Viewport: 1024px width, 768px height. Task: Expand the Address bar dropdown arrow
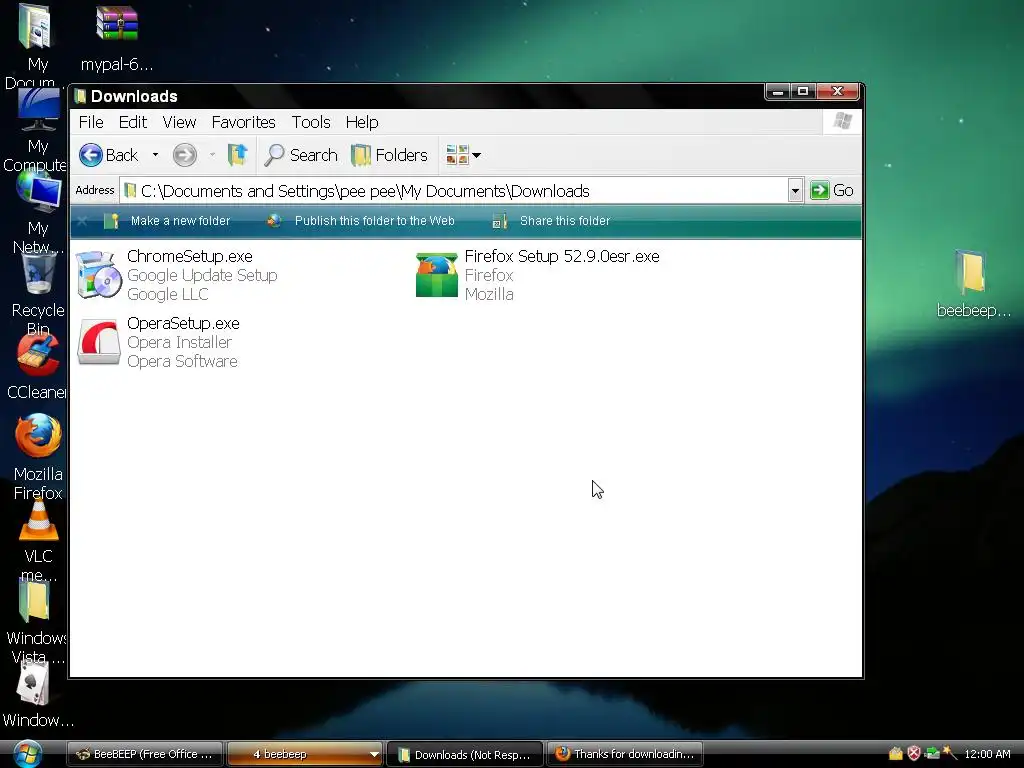[x=795, y=191]
